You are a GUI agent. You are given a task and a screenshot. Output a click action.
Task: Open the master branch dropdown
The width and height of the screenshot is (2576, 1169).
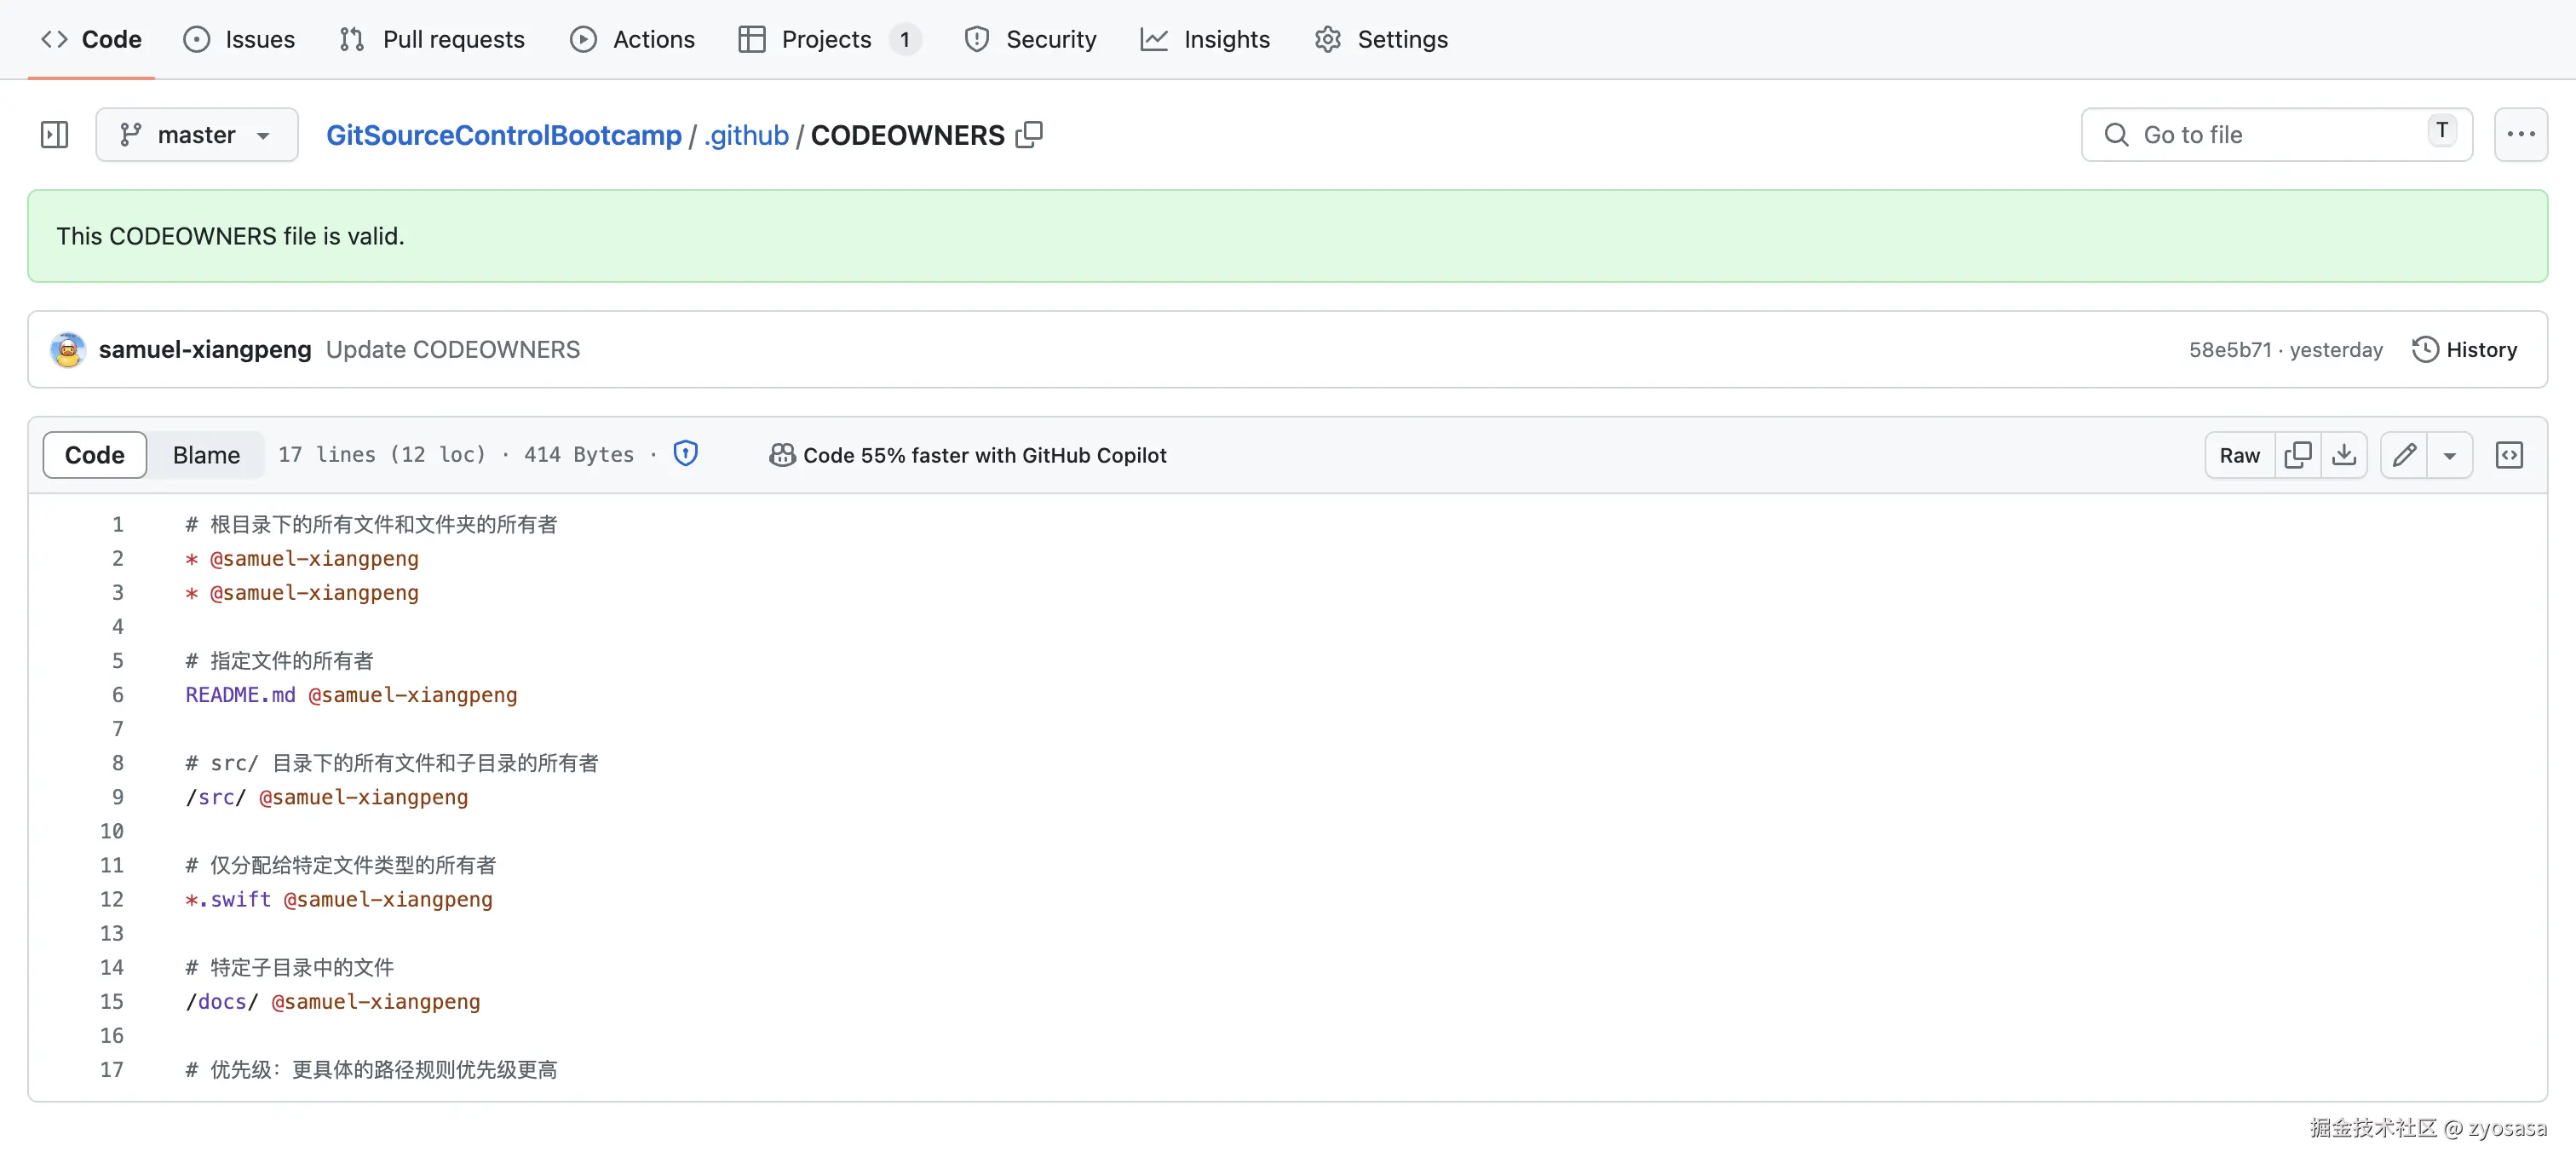pyautogui.click(x=196, y=135)
